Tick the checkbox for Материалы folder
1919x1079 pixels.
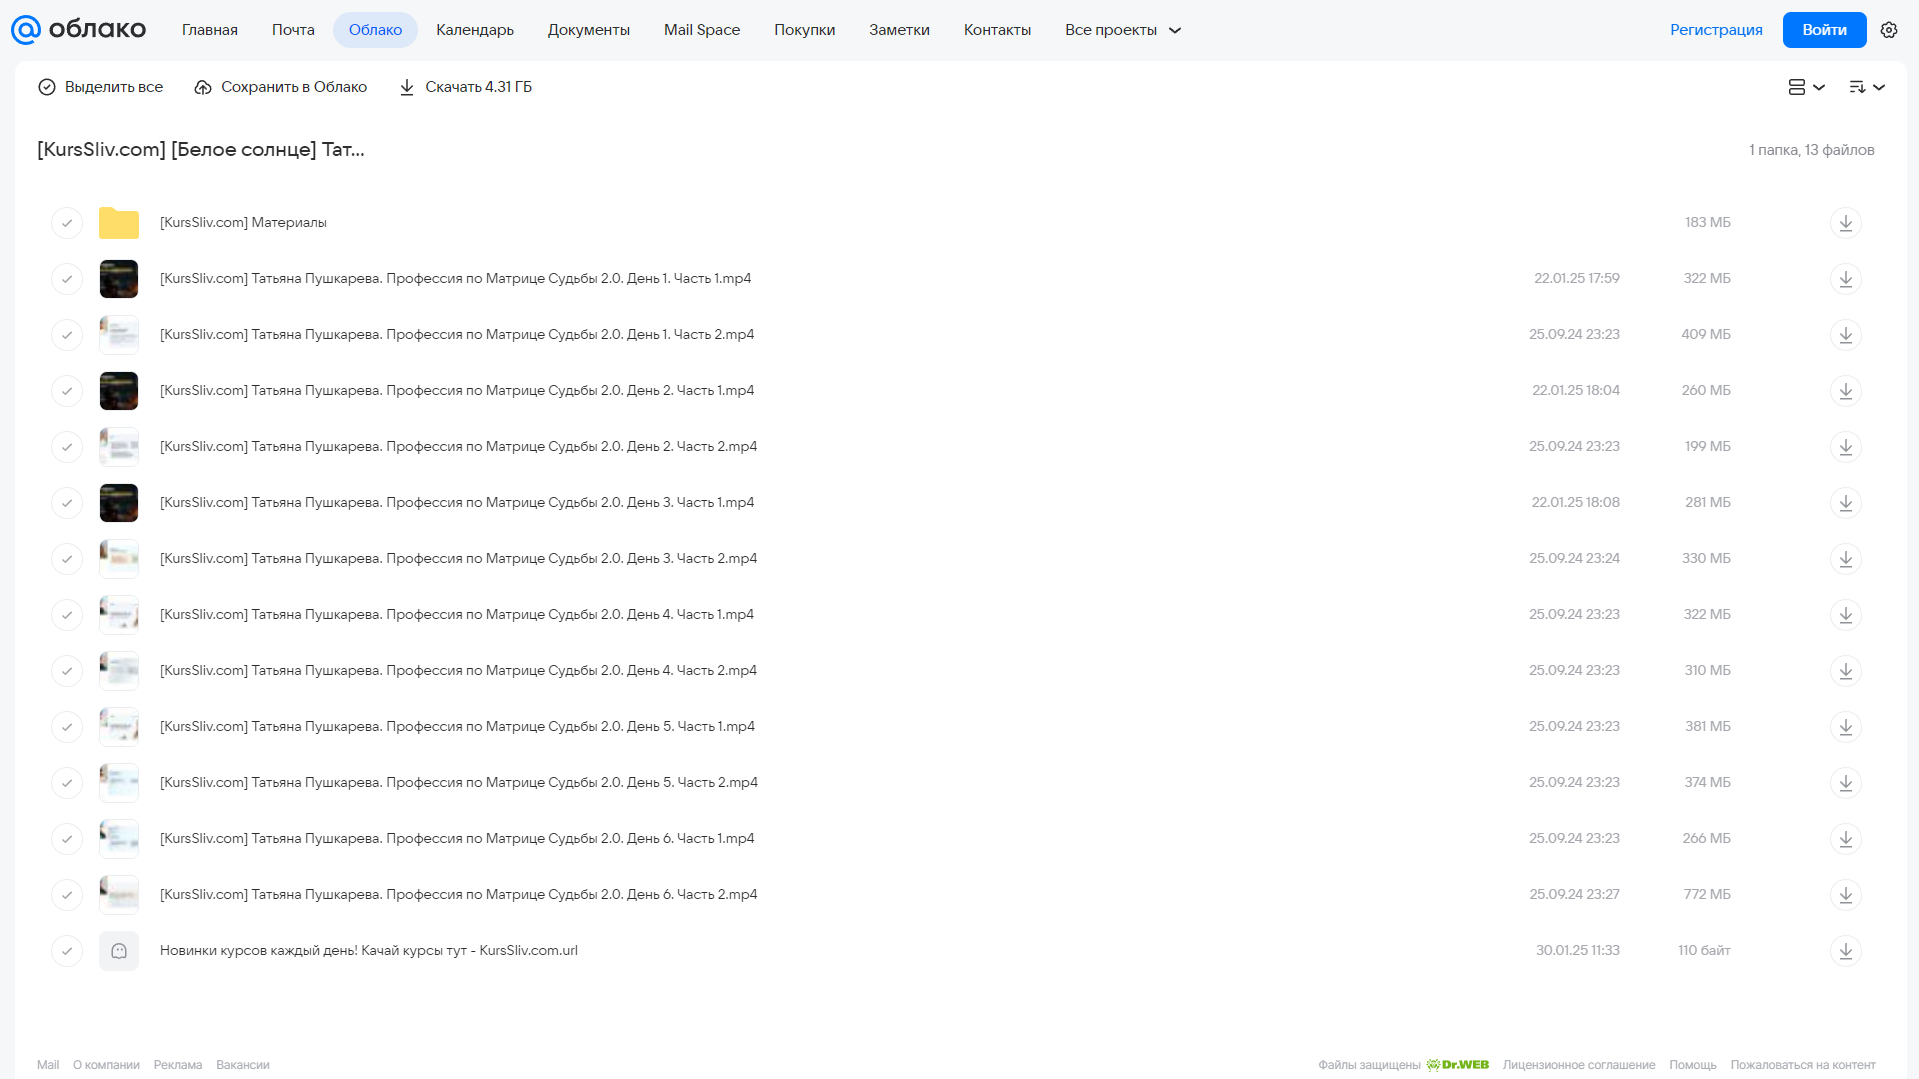pyautogui.click(x=67, y=223)
